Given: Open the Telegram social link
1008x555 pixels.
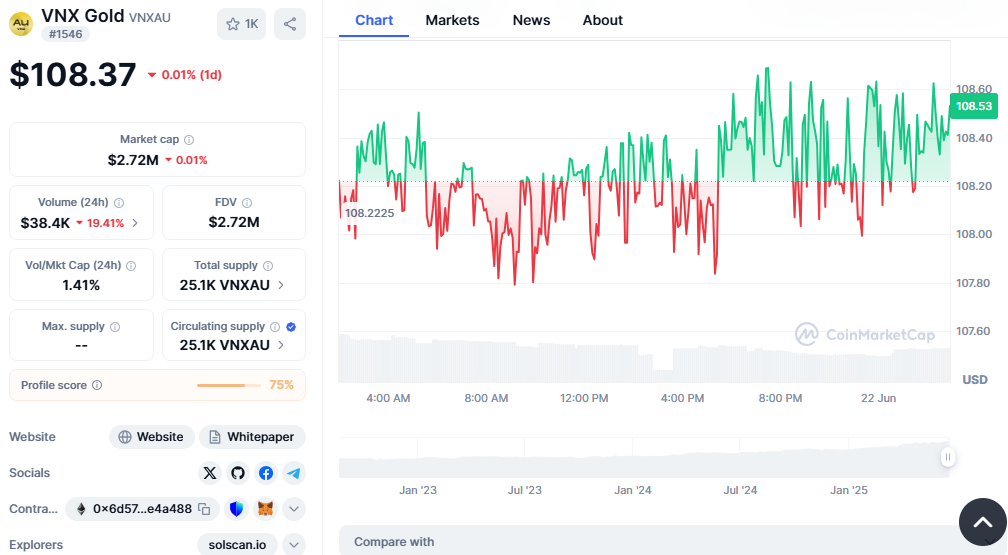Looking at the screenshot, I should coord(294,473).
